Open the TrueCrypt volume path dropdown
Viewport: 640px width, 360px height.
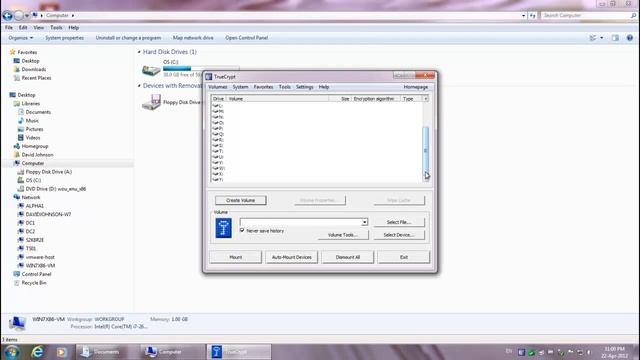pos(364,222)
